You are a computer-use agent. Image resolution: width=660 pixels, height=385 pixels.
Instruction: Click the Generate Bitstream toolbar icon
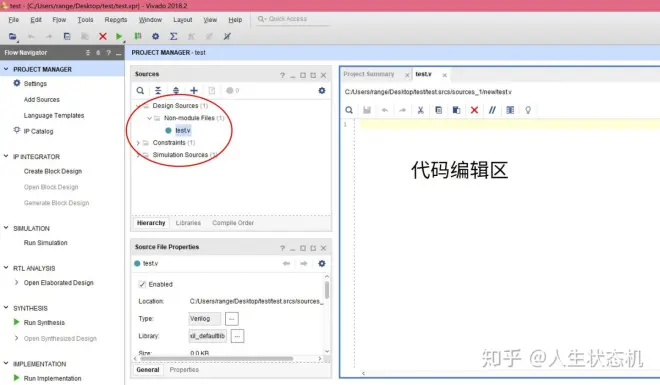(138, 37)
